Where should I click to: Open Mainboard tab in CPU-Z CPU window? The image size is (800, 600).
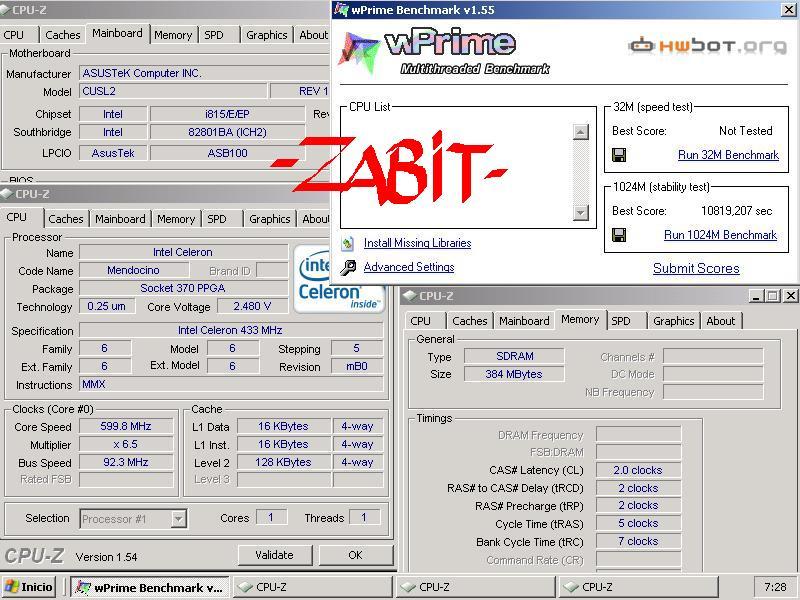point(120,219)
